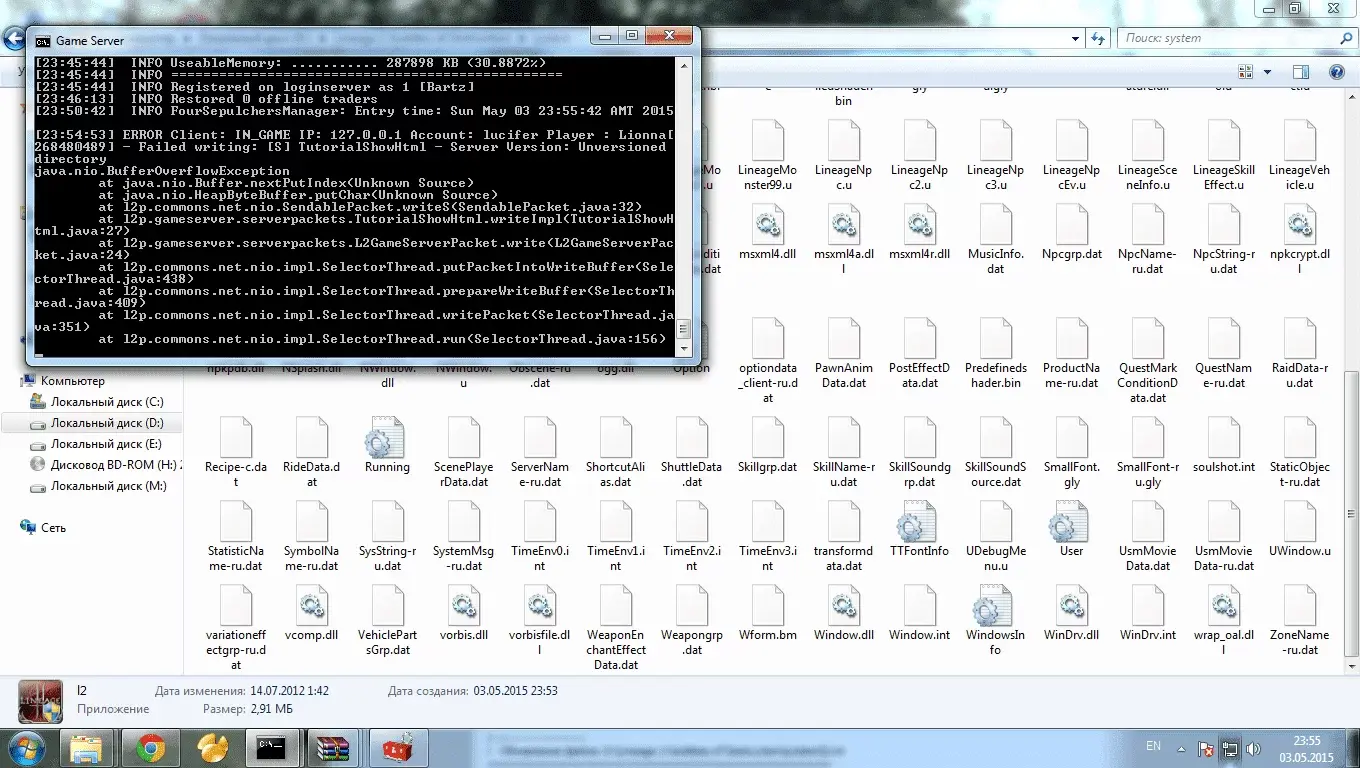Viewport: 1360px width, 768px height.
Task: Click the change view icon
Action: (1246, 72)
